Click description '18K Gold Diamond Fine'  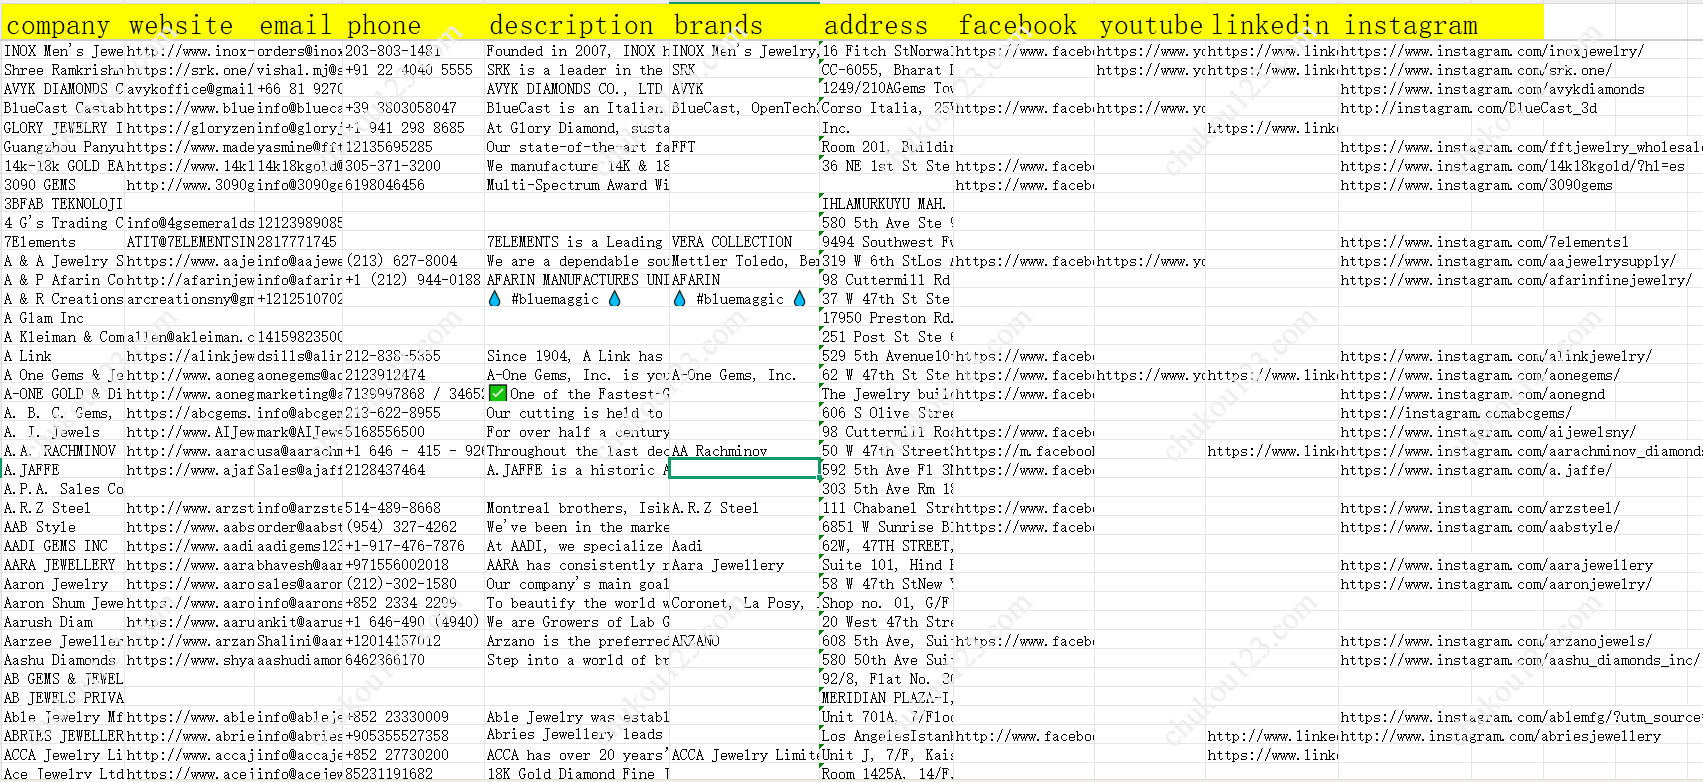coord(578,774)
